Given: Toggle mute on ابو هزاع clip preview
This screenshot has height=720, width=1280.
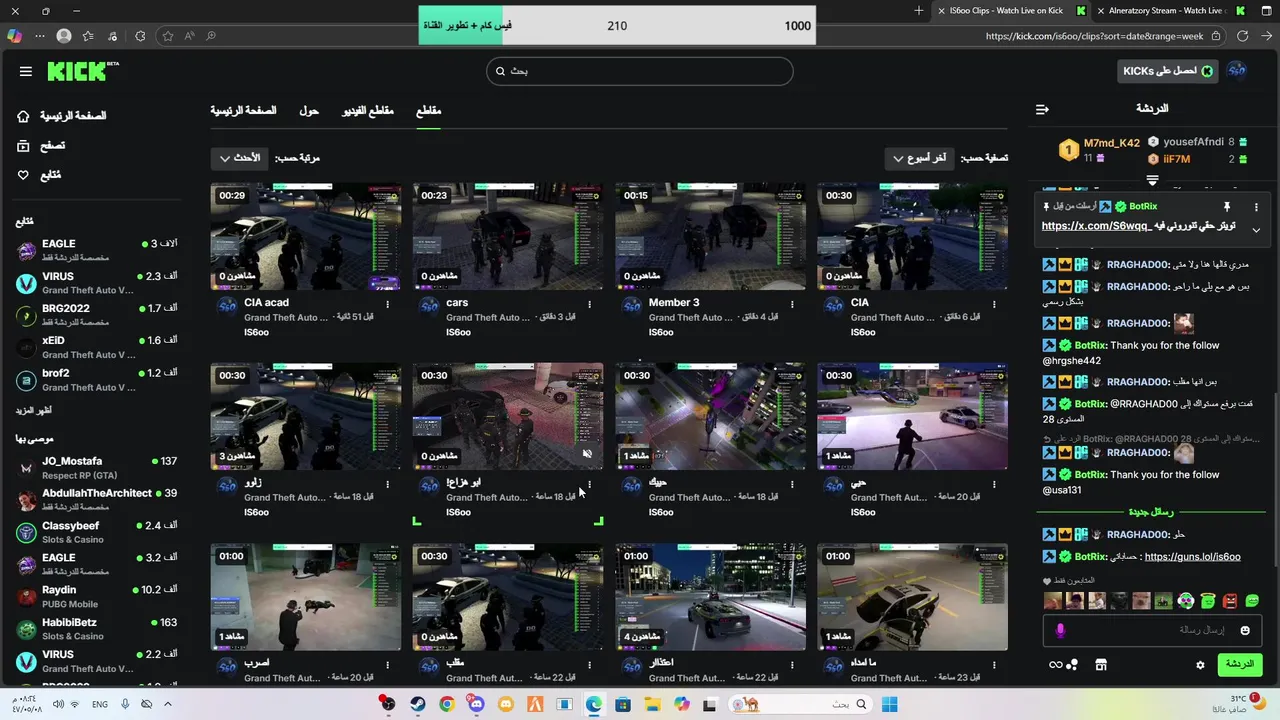Looking at the screenshot, I should pos(587,454).
